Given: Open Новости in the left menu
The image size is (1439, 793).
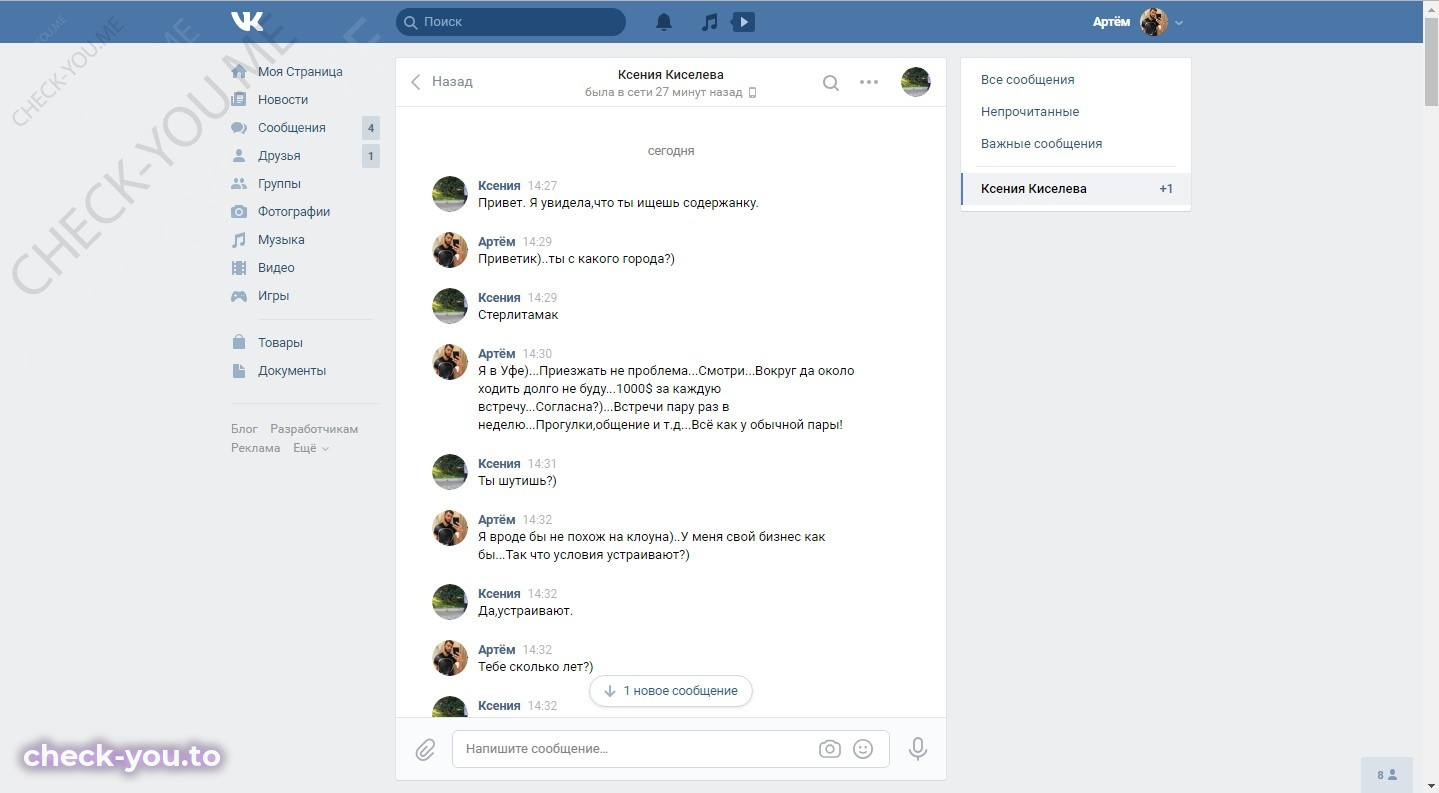Looking at the screenshot, I should 283,100.
